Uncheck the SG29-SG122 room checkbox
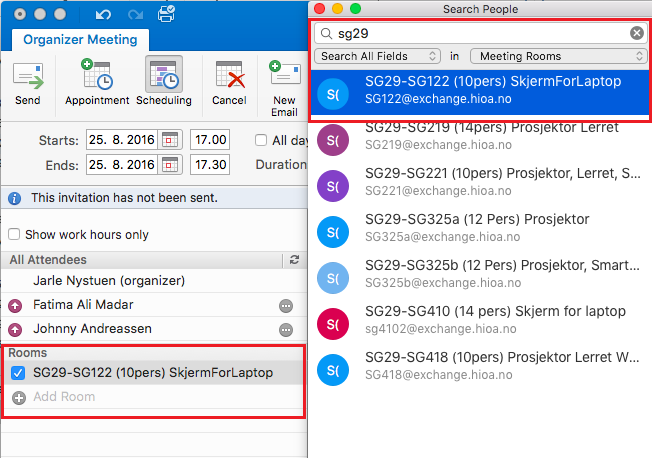This screenshot has height=458, width=652. [x=17, y=373]
